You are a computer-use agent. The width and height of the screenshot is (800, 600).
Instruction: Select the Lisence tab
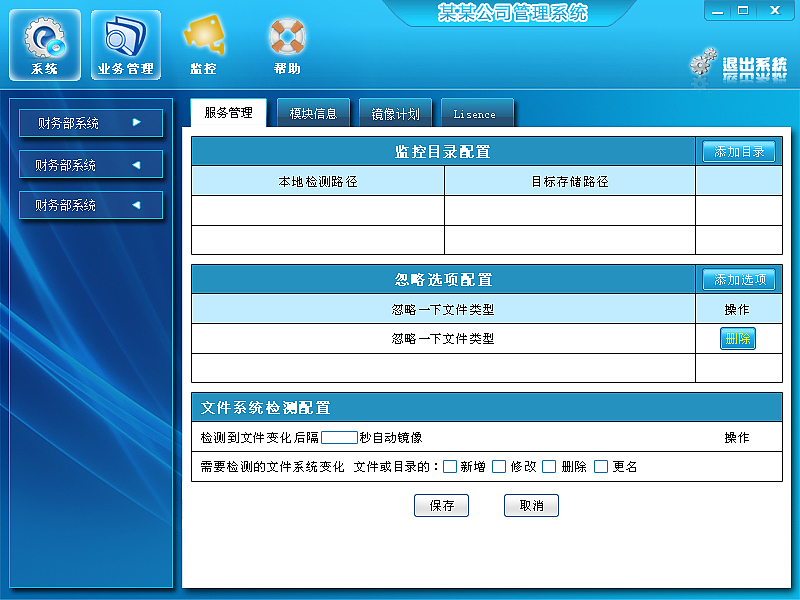pyautogui.click(x=477, y=113)
